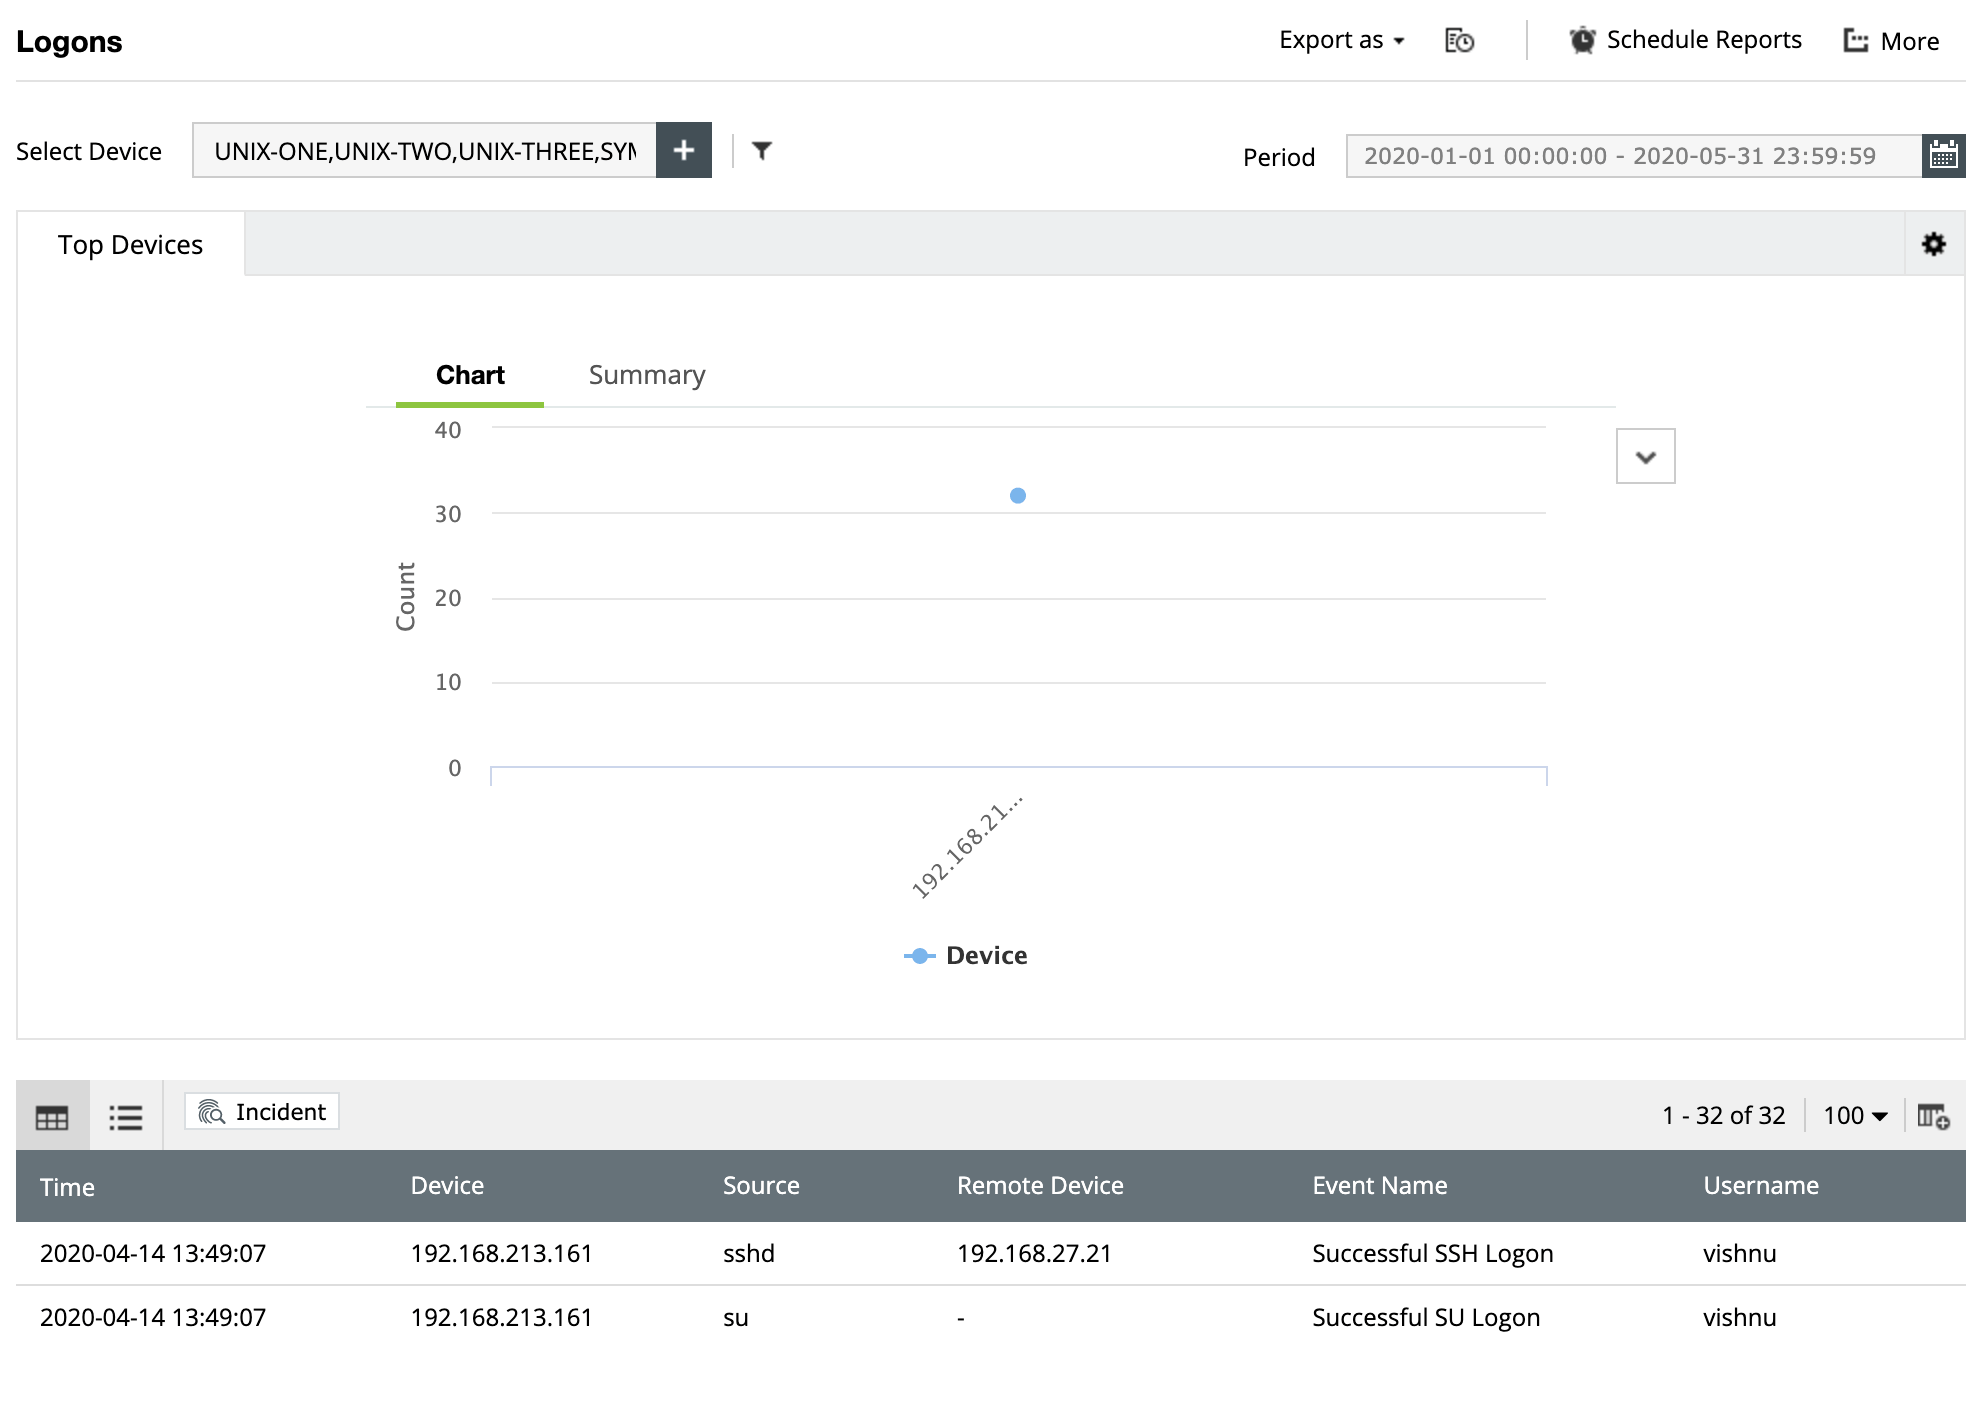1984x1412 pixels.
Task: Change rows per page from 100
Action: point(1855,1116)
